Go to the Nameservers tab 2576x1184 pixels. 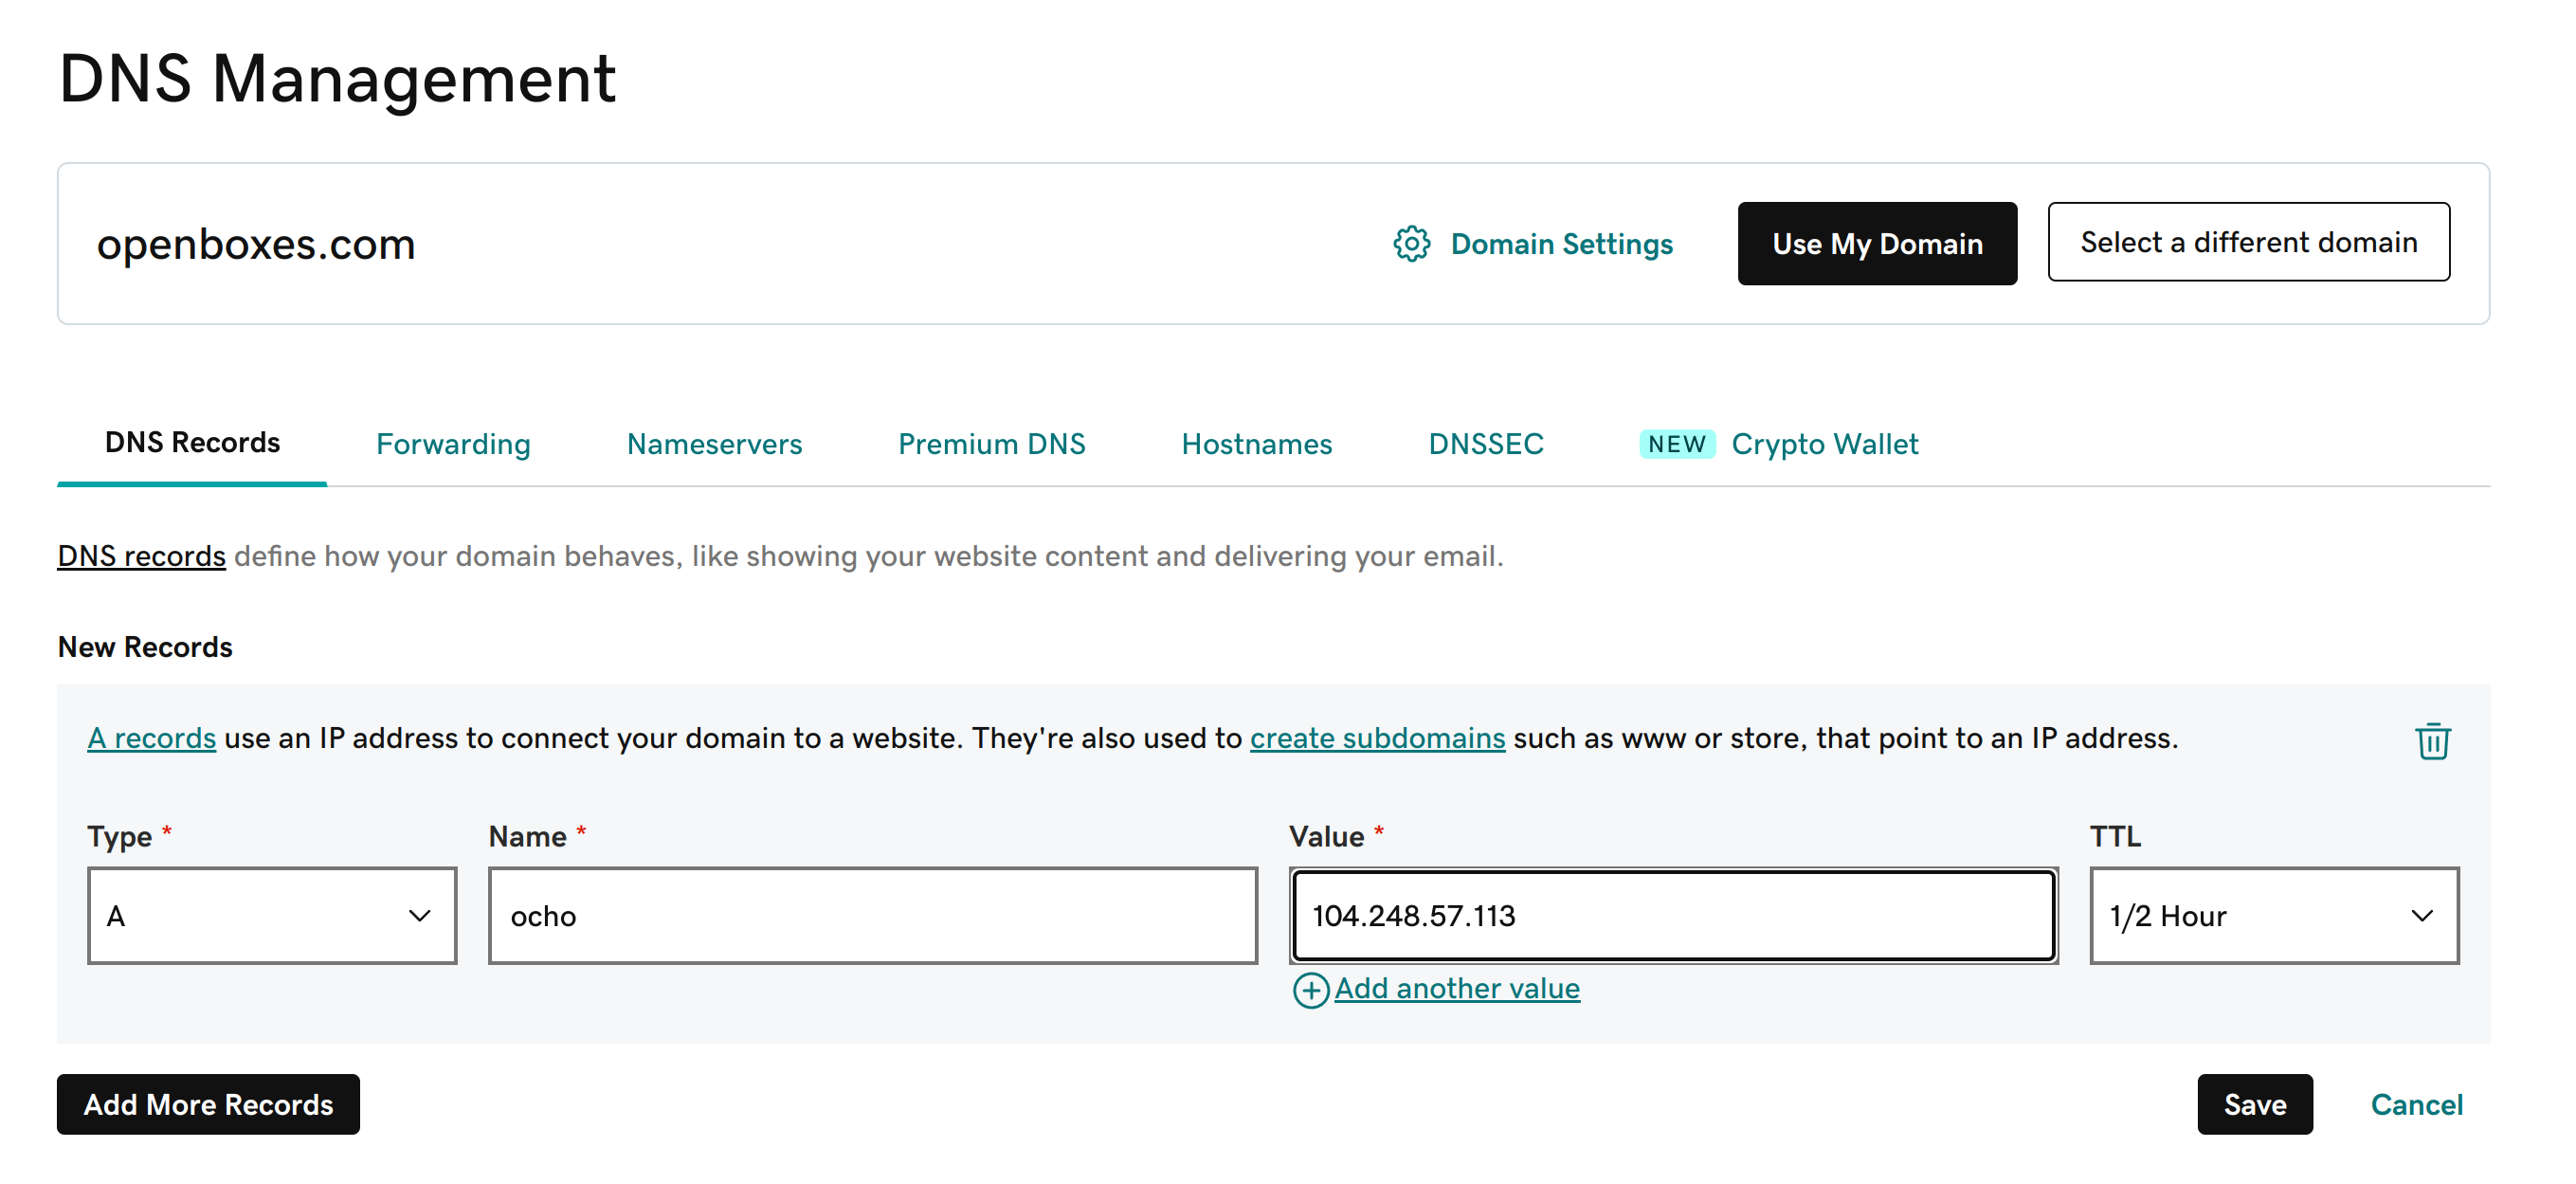714,444
